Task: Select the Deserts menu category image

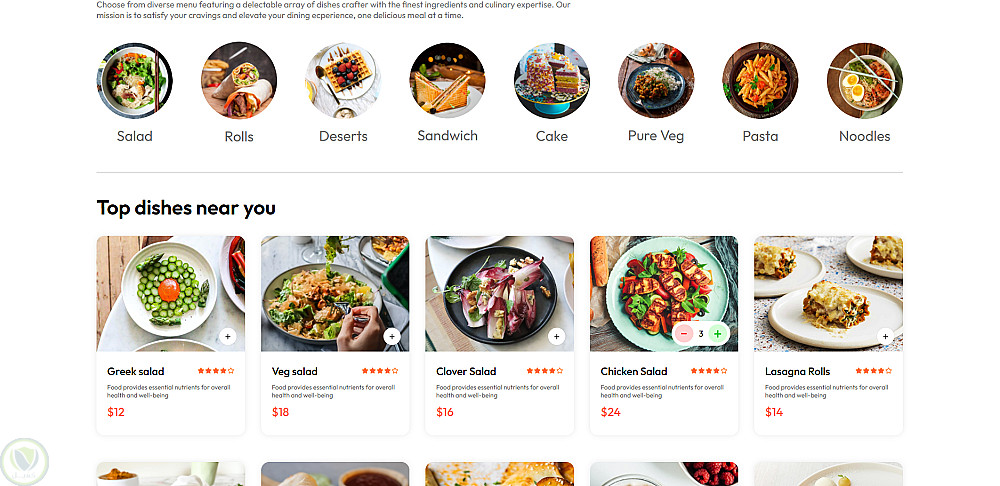Action: (x=343, y=80)
